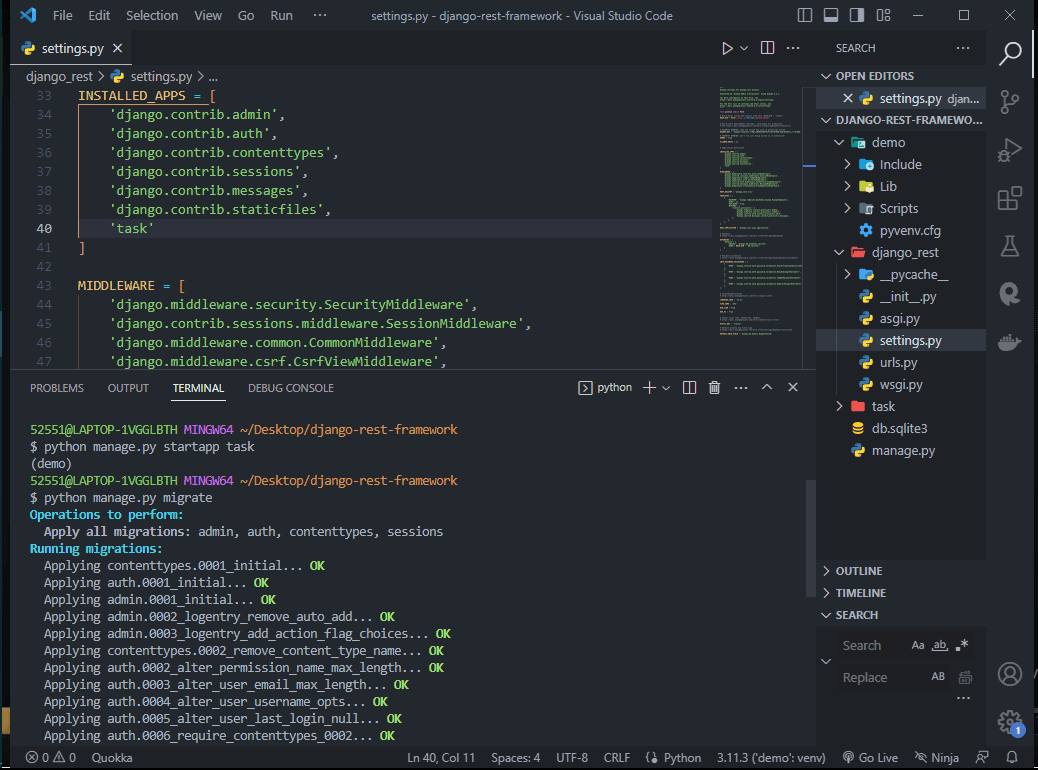Split the editor to the right

[x=767, y=48]
